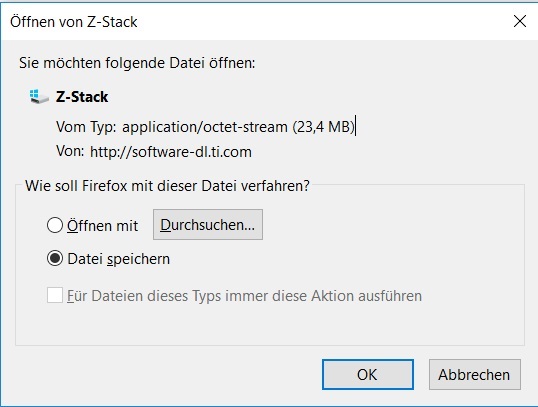Screen dimensions: 538x407
Task: Click the Wie soll Firefox group heading
Action: click(x=167, y=186)
